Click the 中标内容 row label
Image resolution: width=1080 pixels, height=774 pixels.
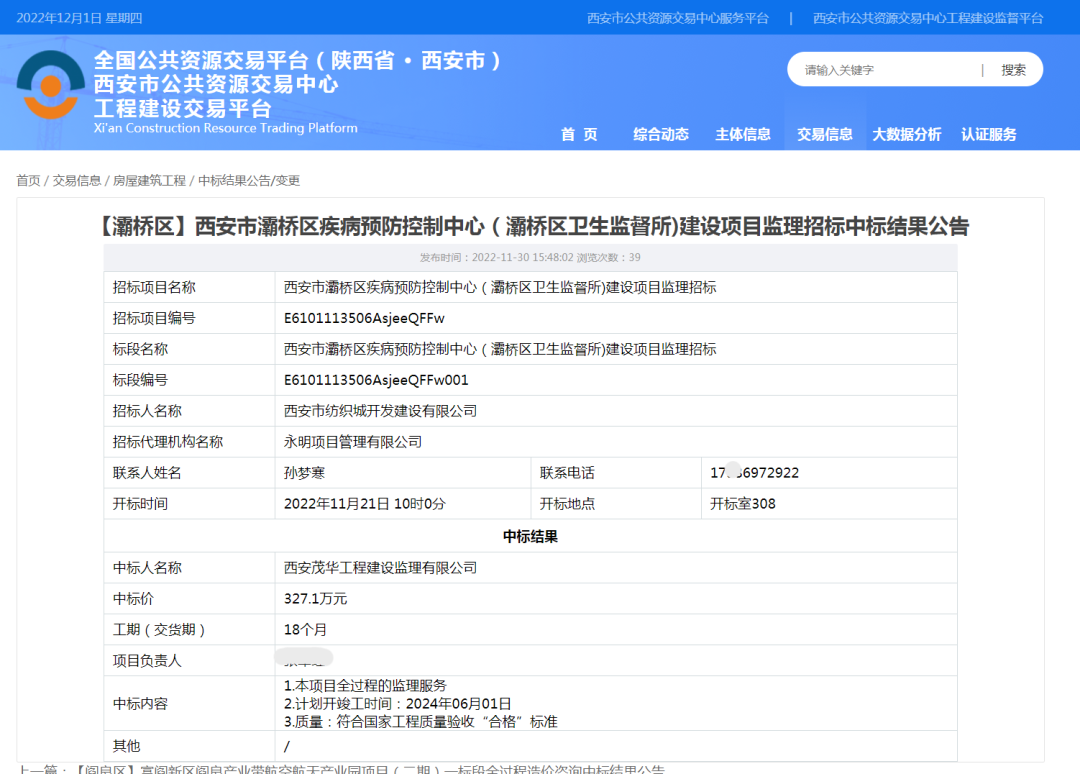click(140, 704)
